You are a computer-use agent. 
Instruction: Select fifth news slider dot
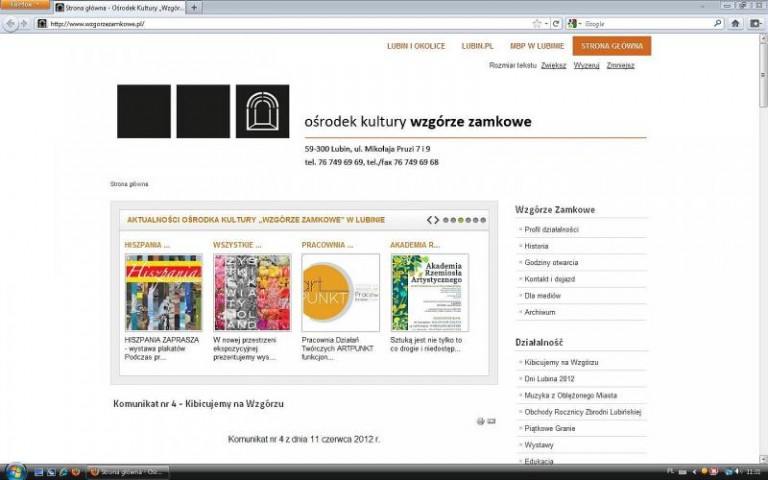[475, 220]
